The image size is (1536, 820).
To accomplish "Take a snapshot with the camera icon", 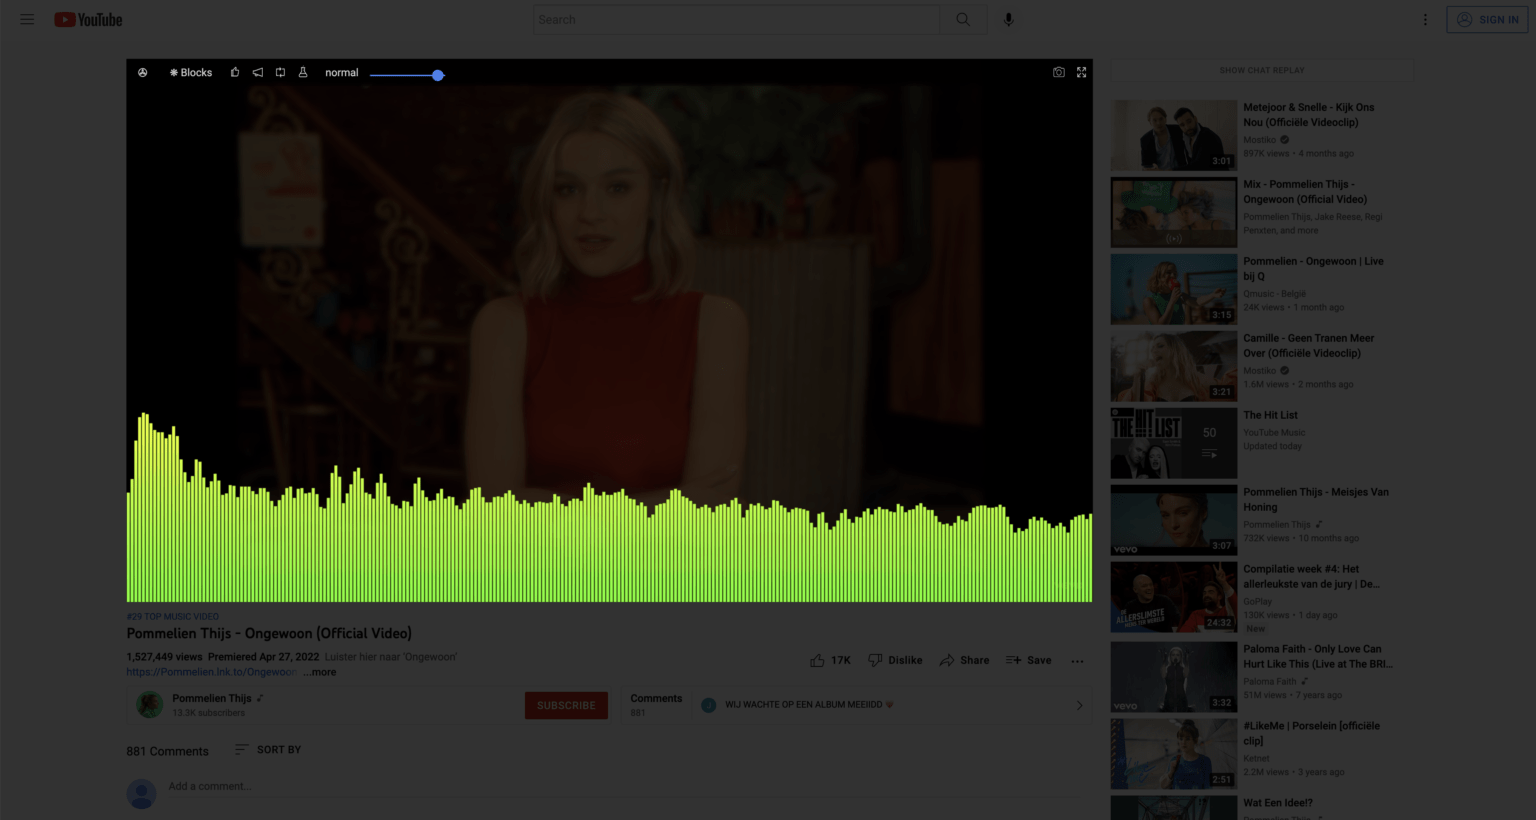I will point(1059,72).
